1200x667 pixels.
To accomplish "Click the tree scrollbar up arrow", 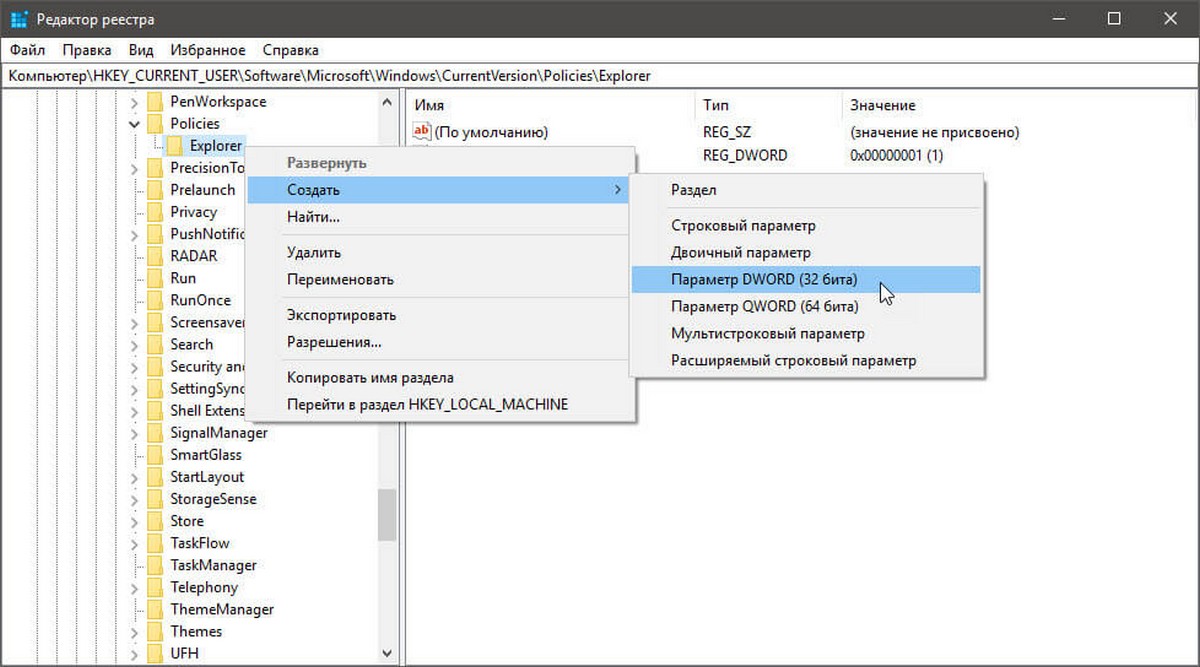I will point(387,102).
